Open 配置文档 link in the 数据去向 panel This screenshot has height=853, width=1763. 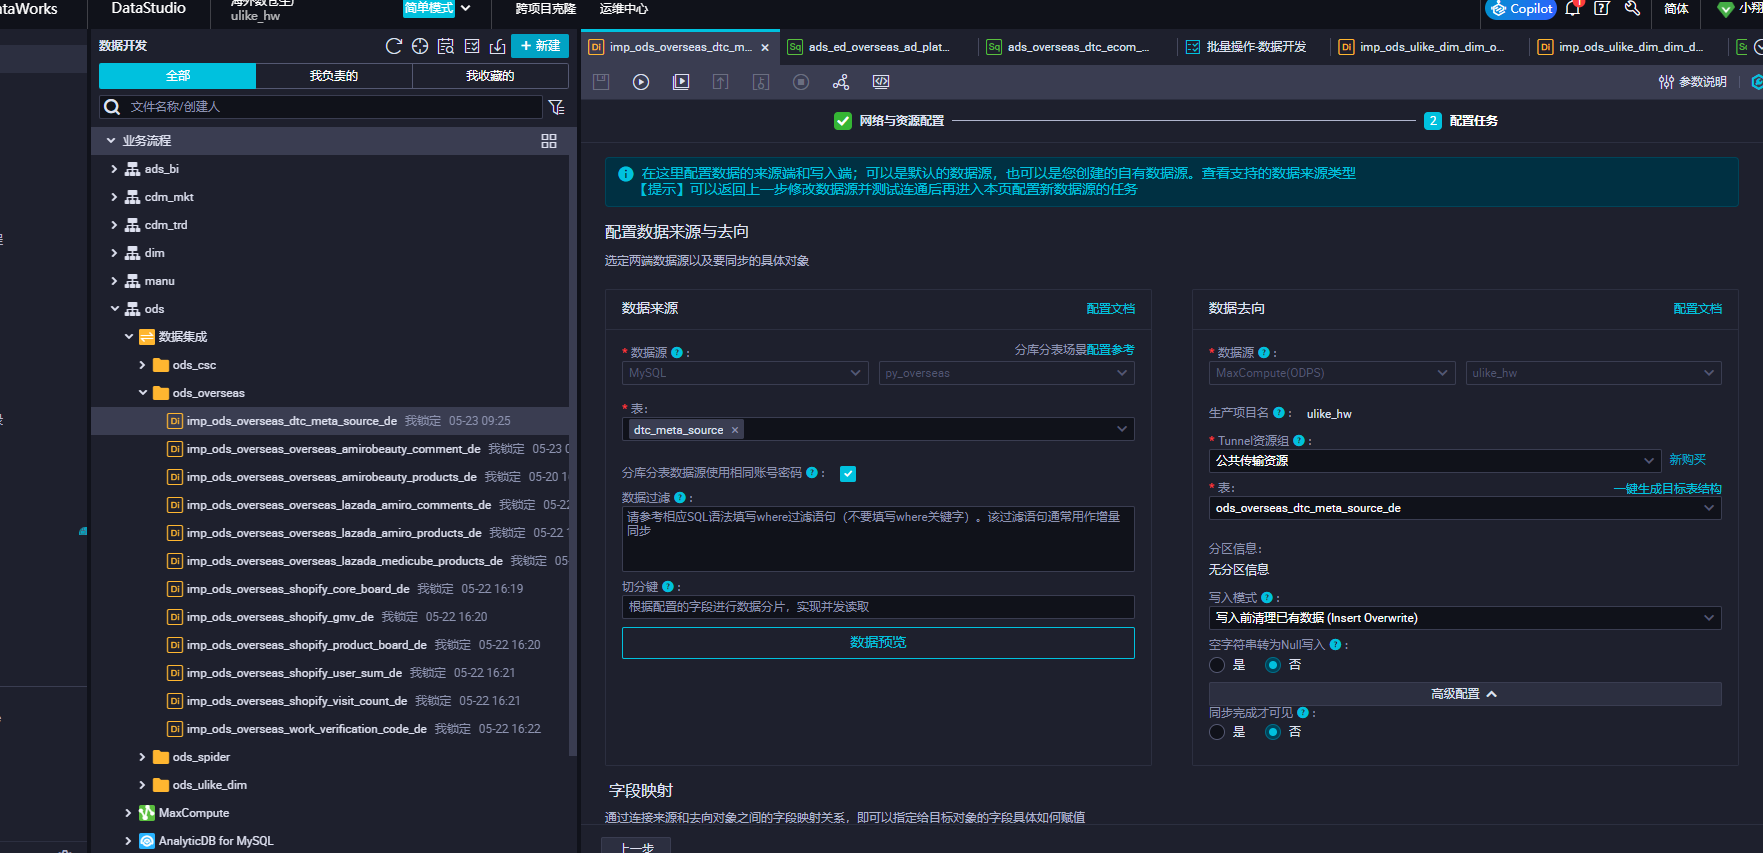(x=1698, y=309)
